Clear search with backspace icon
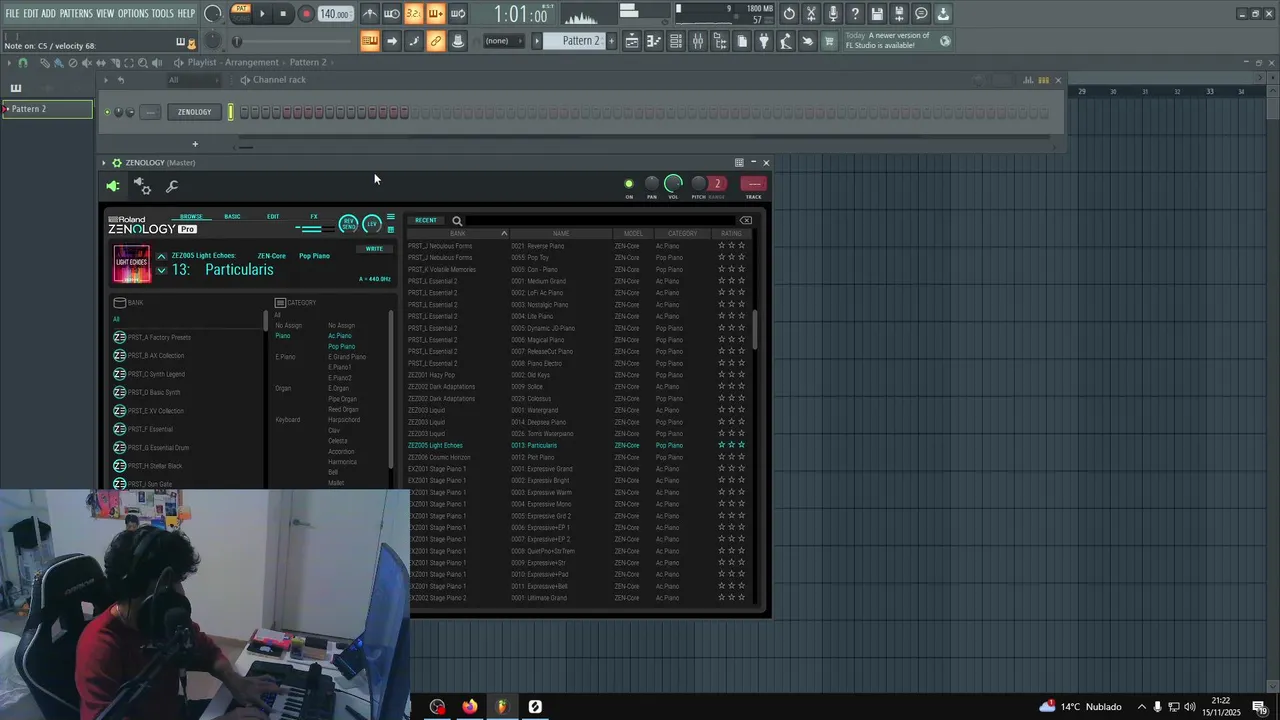The height and width of the screenshot is (720, 1280). [x=746, y=220]
